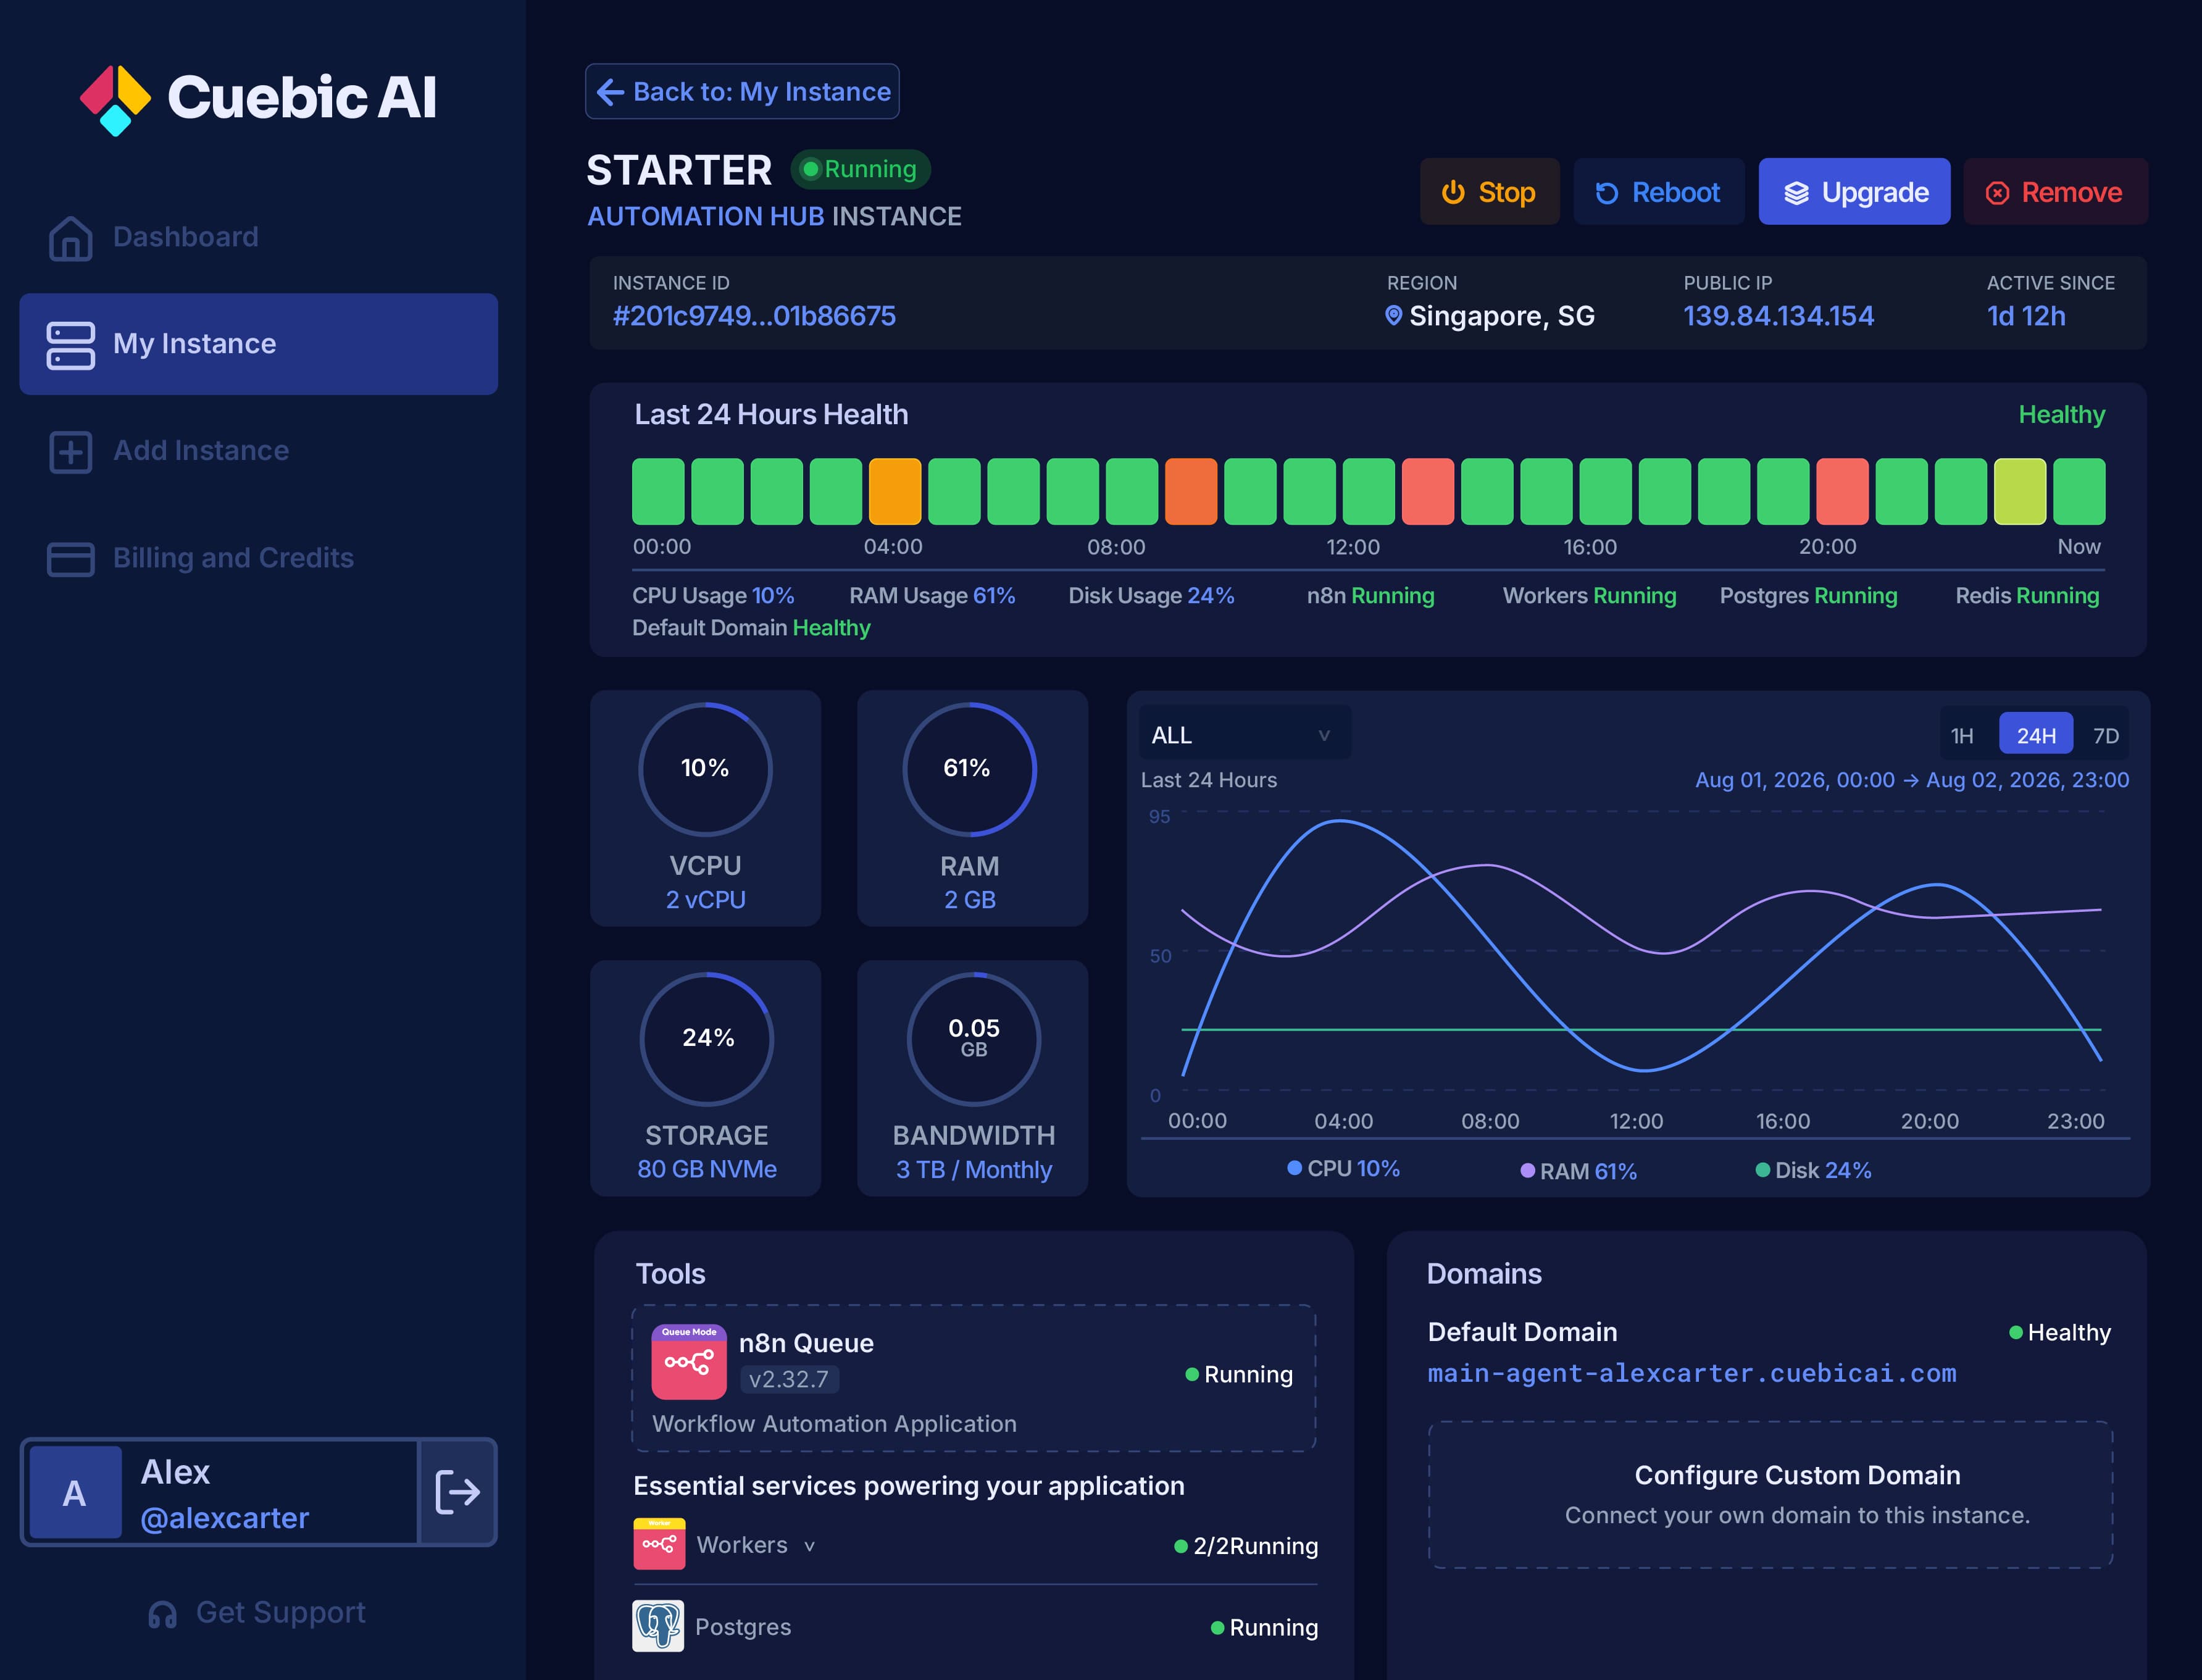The width and height of the screenshot is (2202, 1680).
Task: Select Billing and Credits menu item
Action: pyautogui.click(x=259, y=558)
